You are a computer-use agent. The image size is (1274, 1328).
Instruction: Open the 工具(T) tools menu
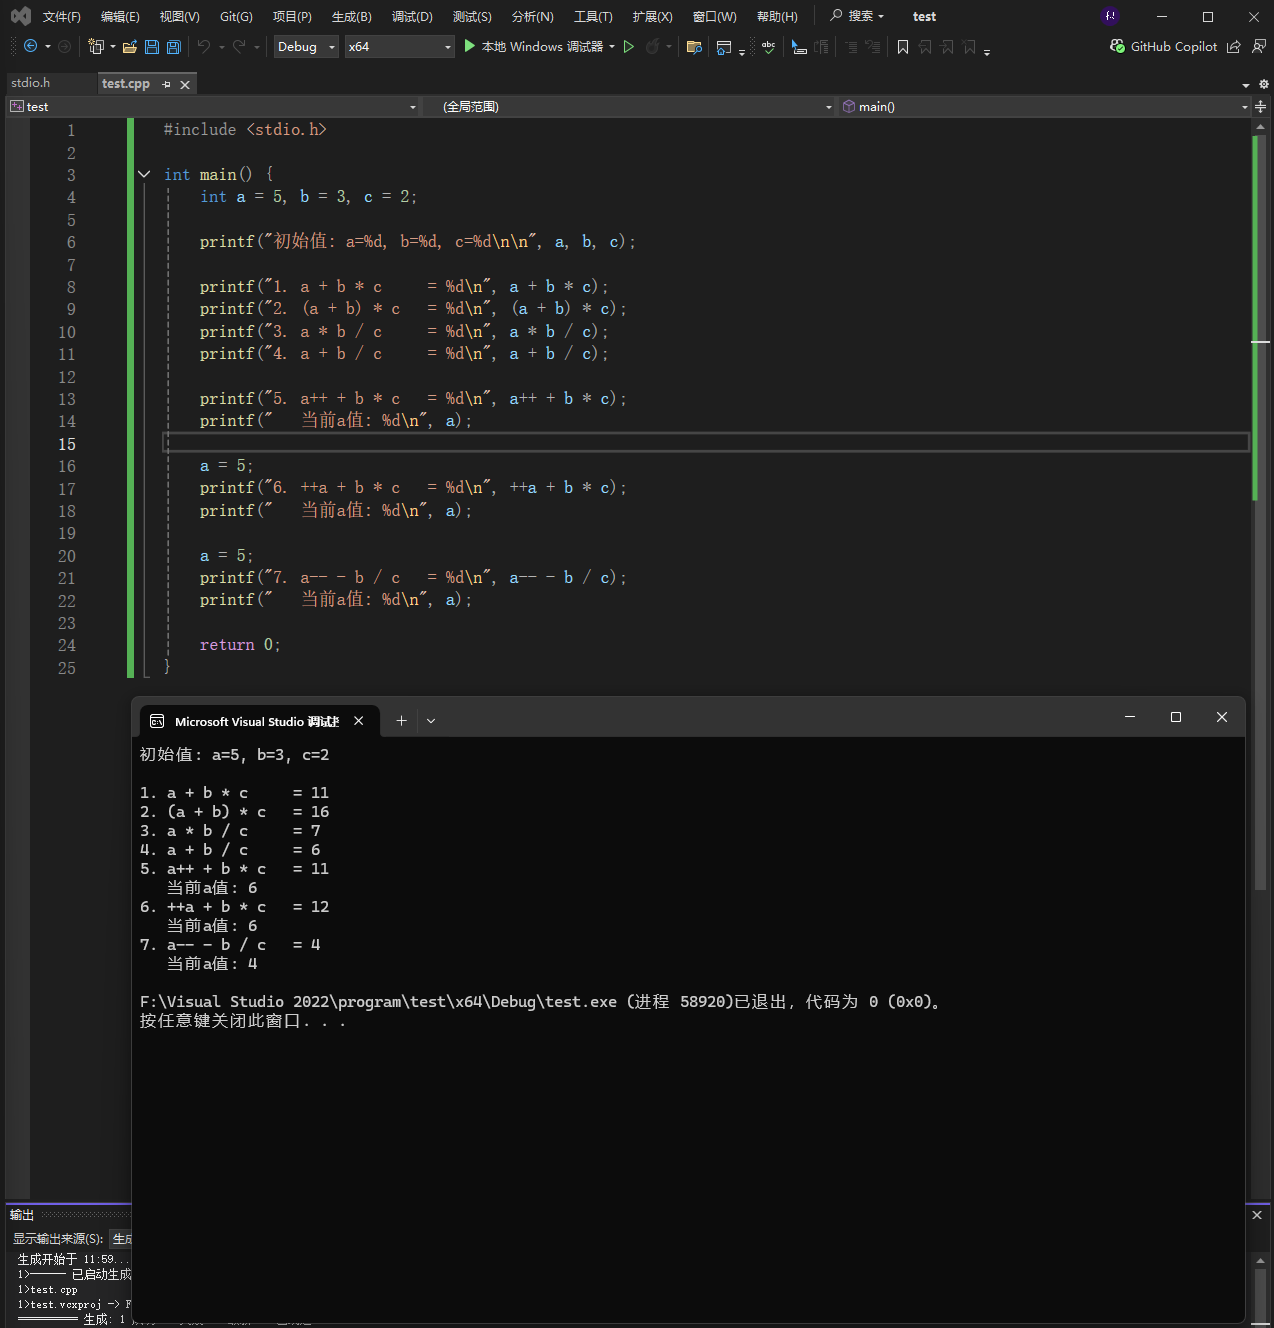point(593,16)
